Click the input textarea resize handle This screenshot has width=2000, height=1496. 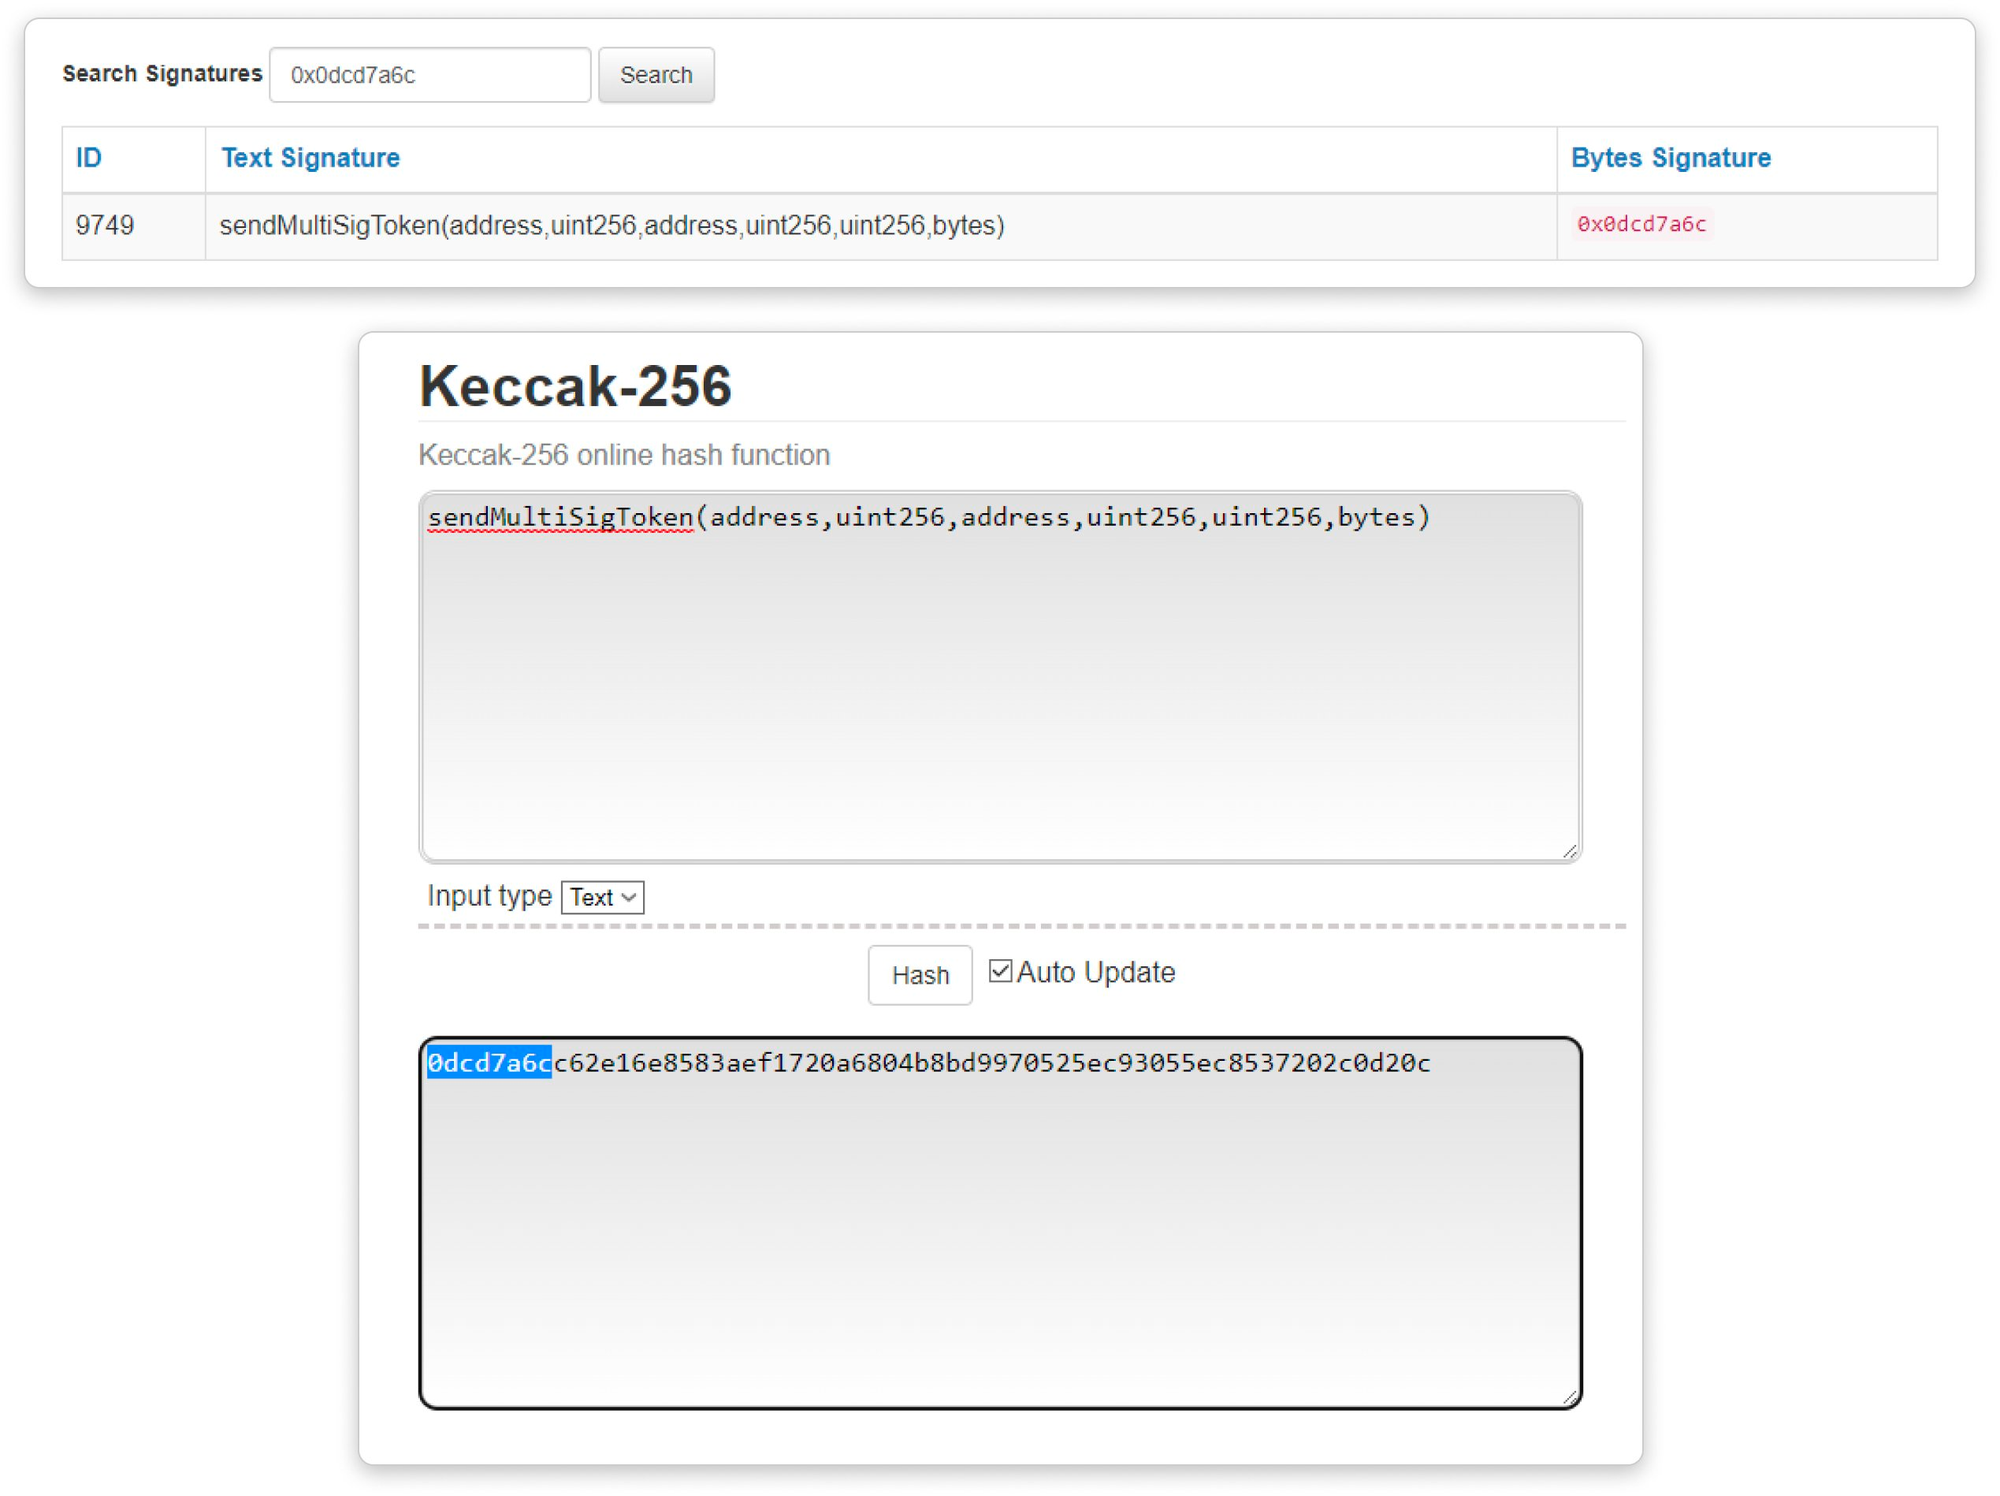click(x=1569, y=851)
